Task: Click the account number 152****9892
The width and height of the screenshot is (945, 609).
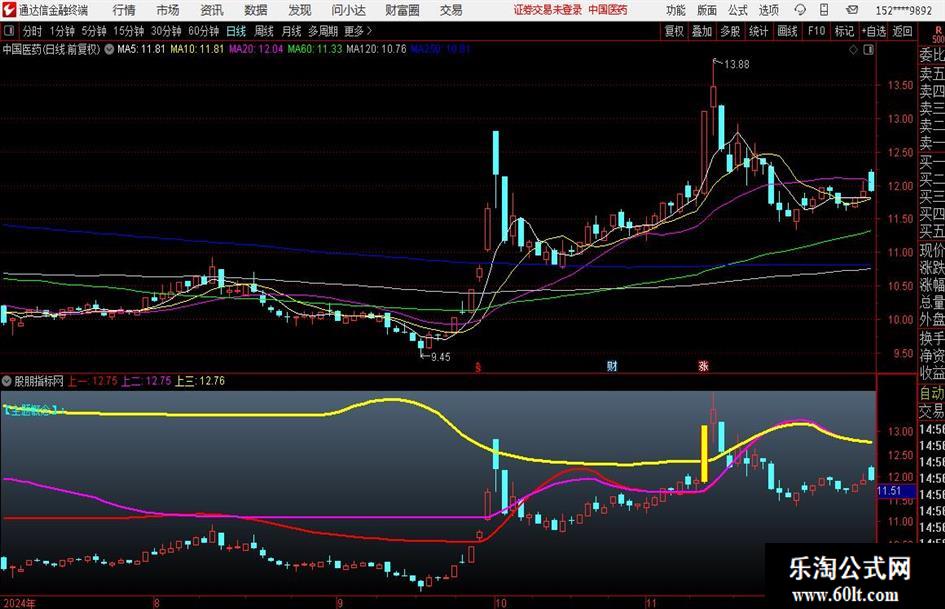Action: pyautogui.click(x=903, y=10)
